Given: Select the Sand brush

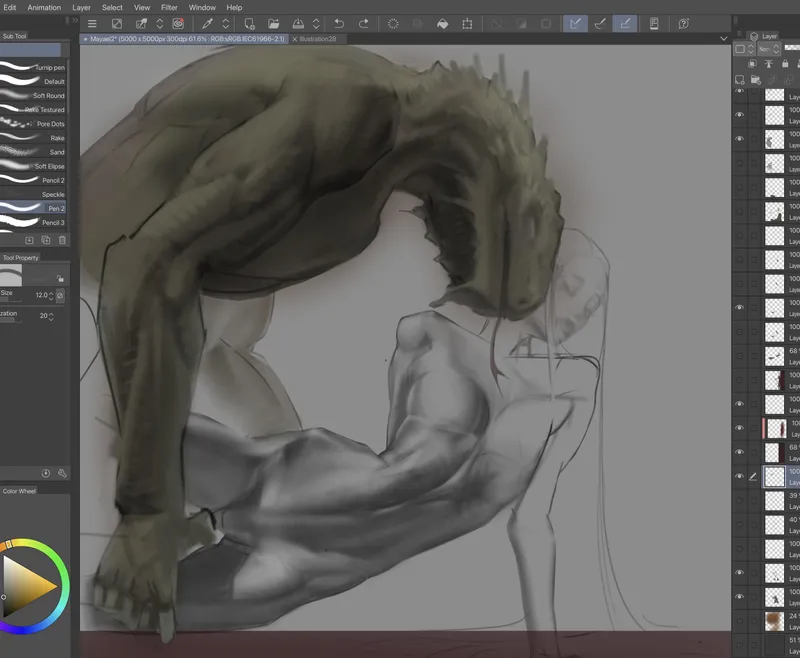Looking at the screenshot, I should coord(33,152).
